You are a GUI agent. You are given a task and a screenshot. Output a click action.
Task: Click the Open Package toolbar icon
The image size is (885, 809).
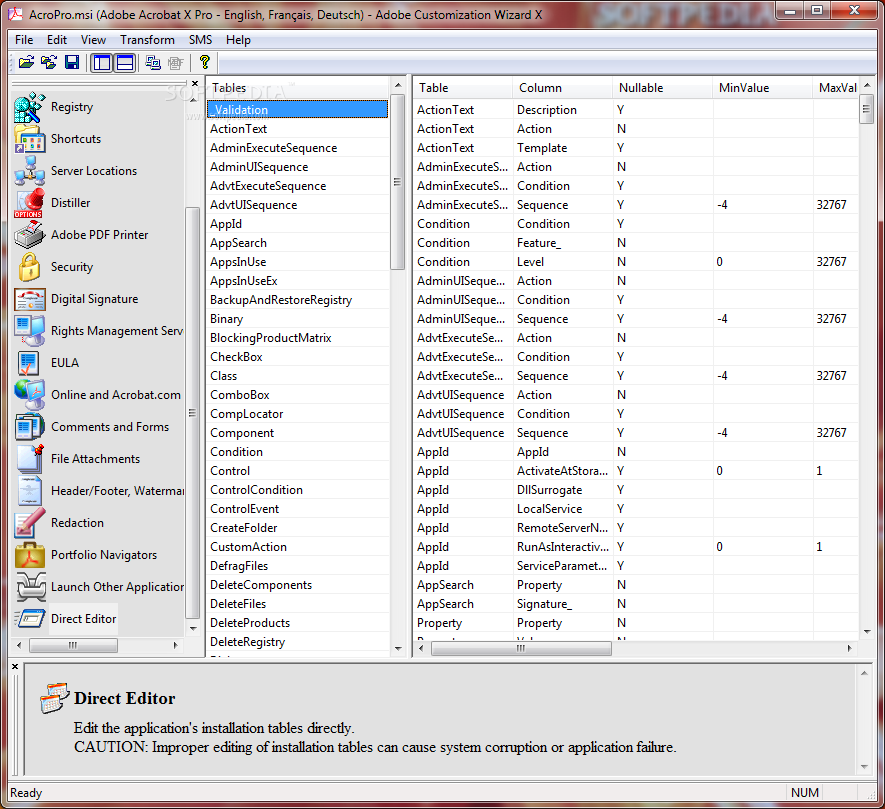[26, 62]
